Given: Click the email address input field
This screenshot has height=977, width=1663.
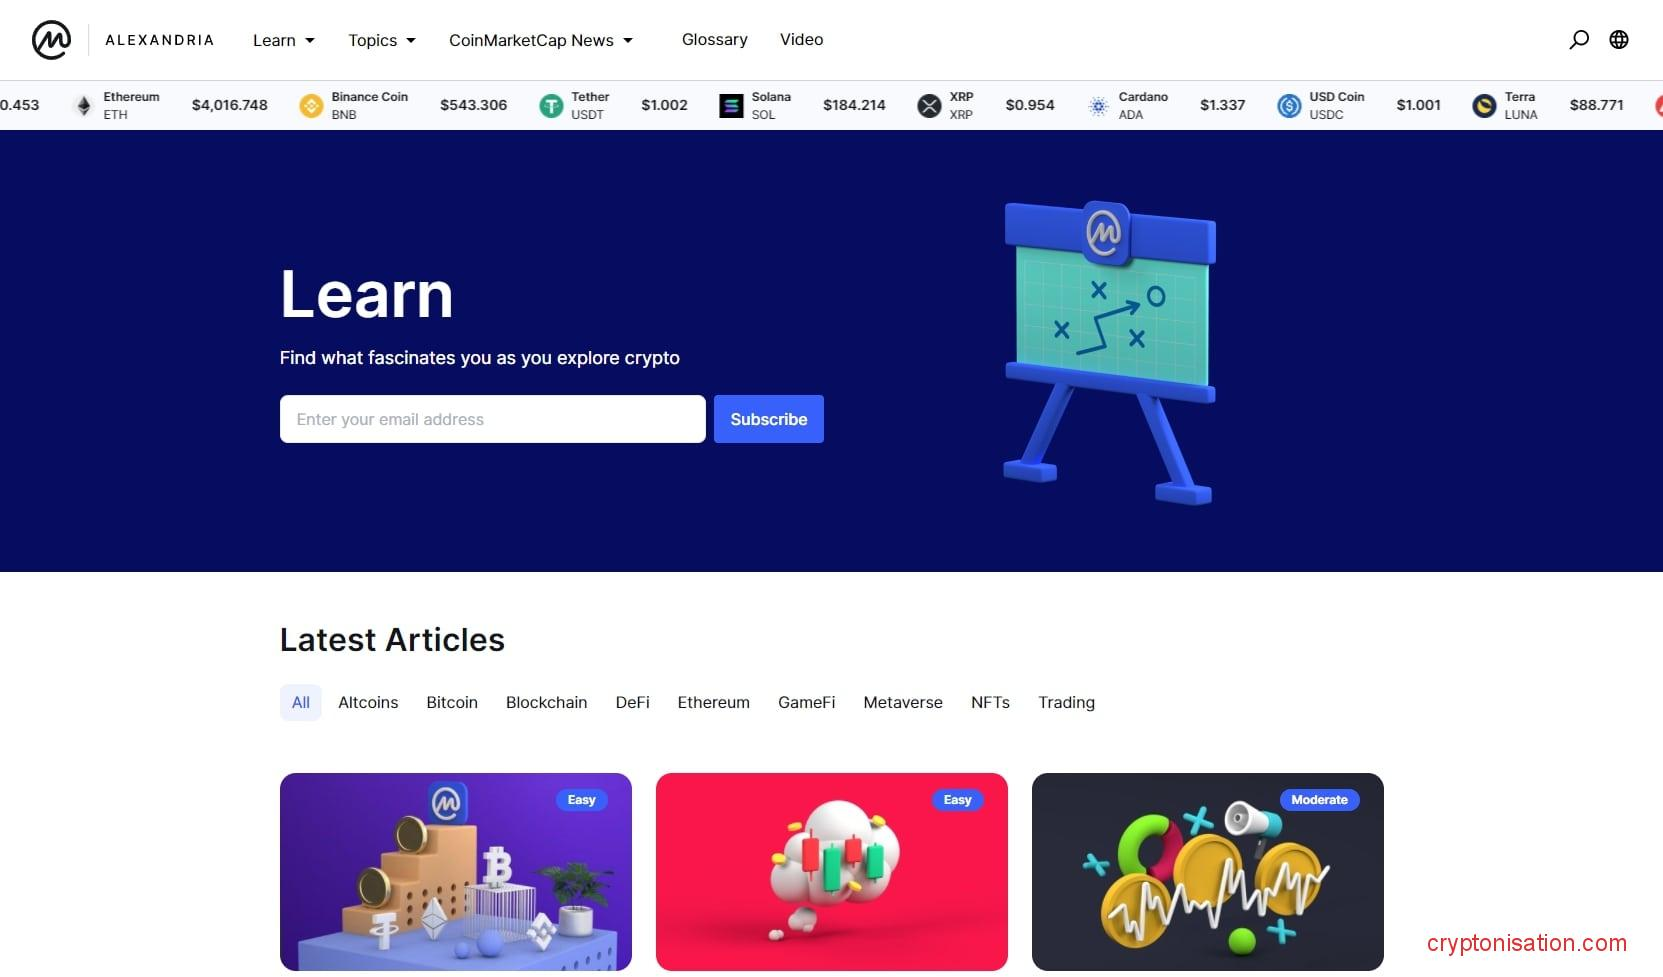Looking at the screenshot, I should pyautogui.click(x=492, y=419).
